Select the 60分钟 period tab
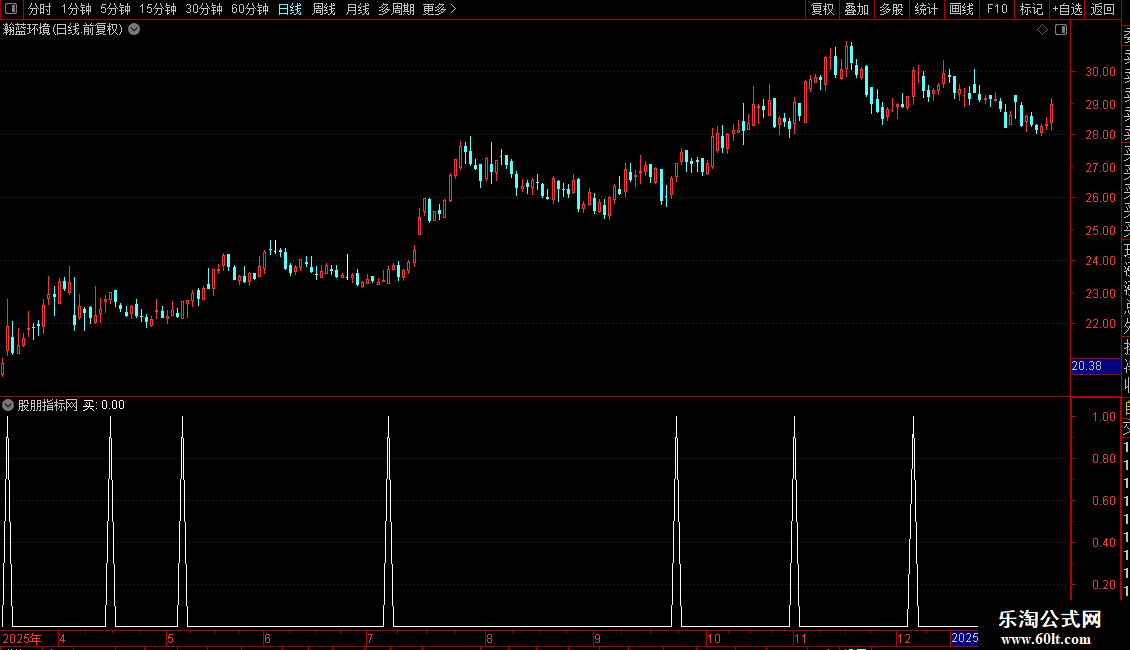Viewport: 1130px width, 650px height. 250,9
